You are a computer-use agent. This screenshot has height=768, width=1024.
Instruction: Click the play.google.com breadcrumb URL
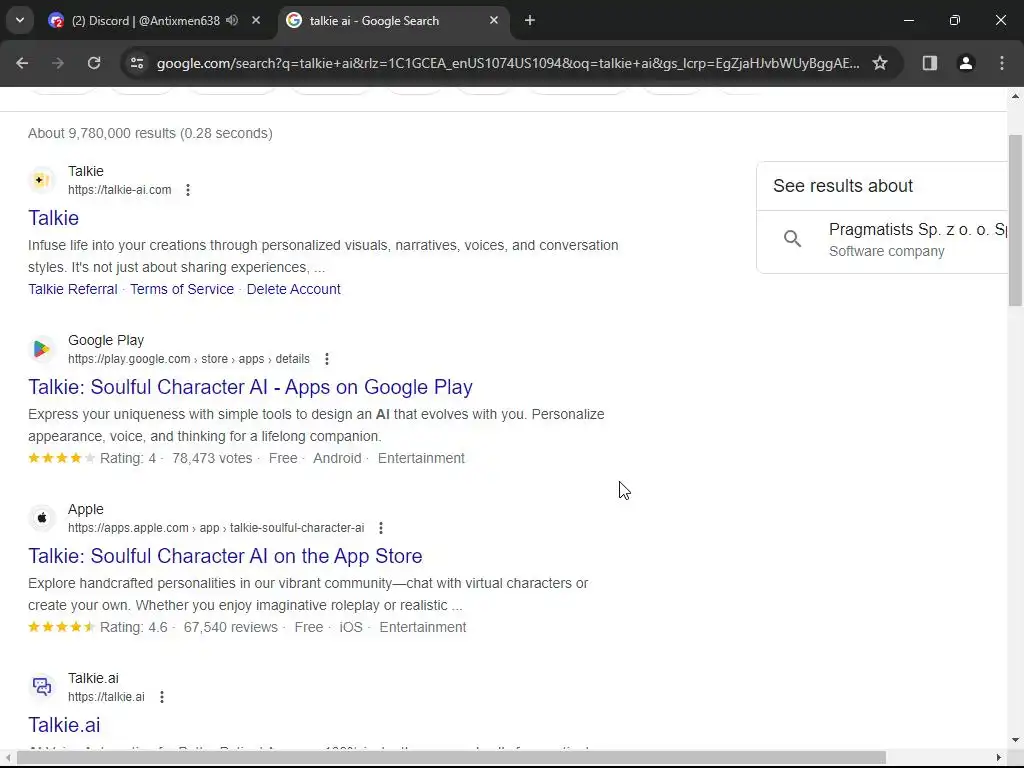pyautogui.click(x=189, y=359)
